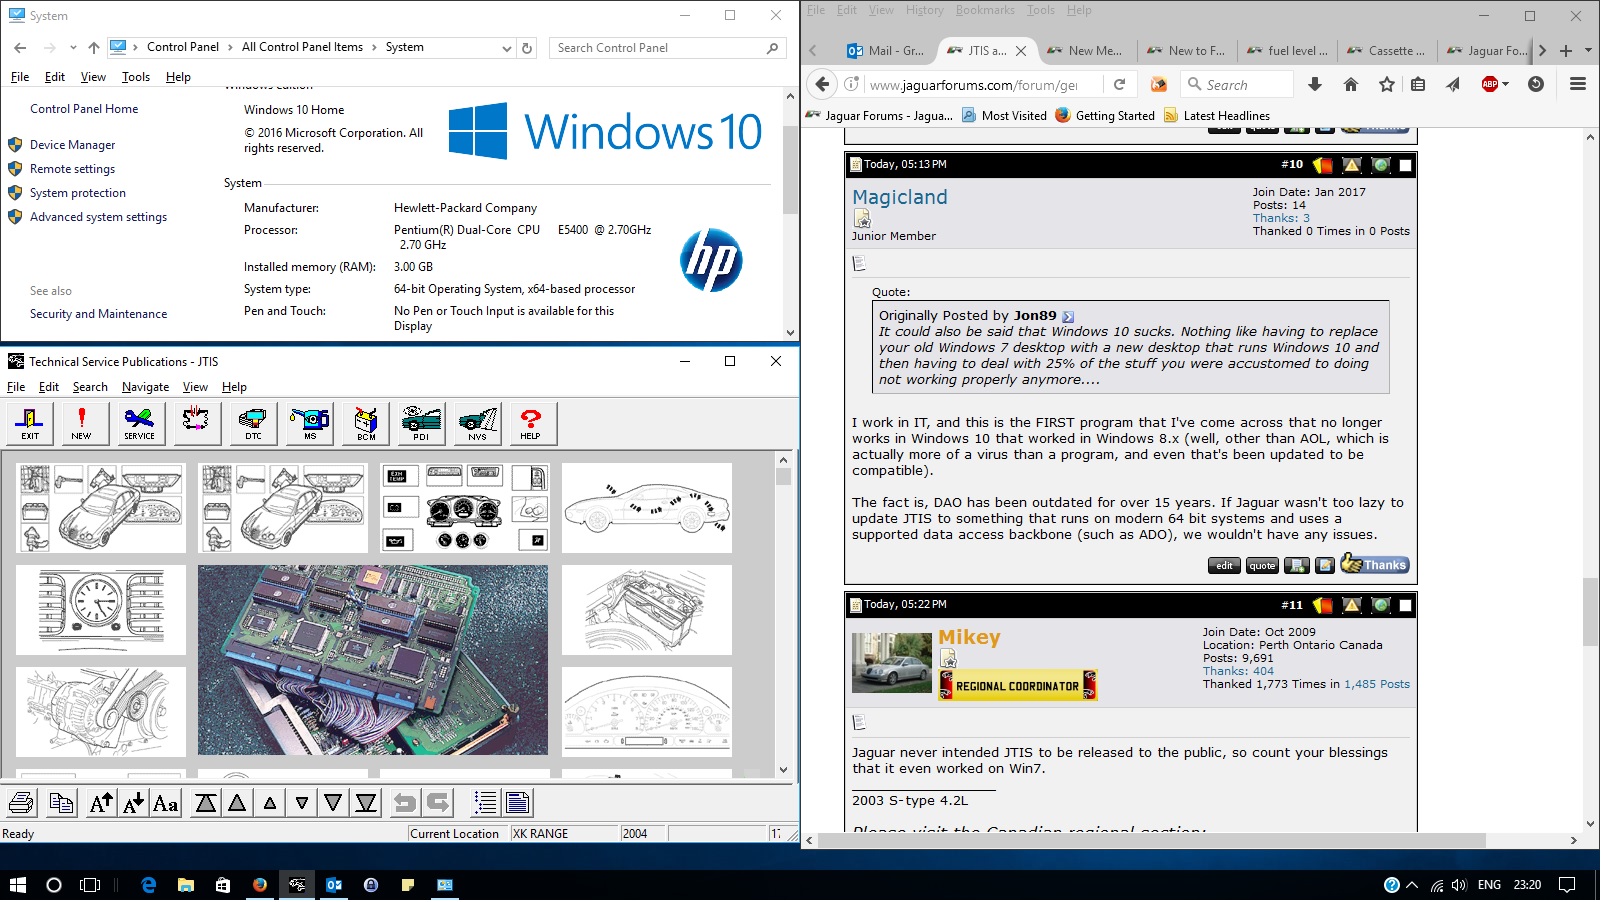Click the NEW toolbar icon in JTIS
The width and height of the screenshot is (1604, 902).
(81, 423)
